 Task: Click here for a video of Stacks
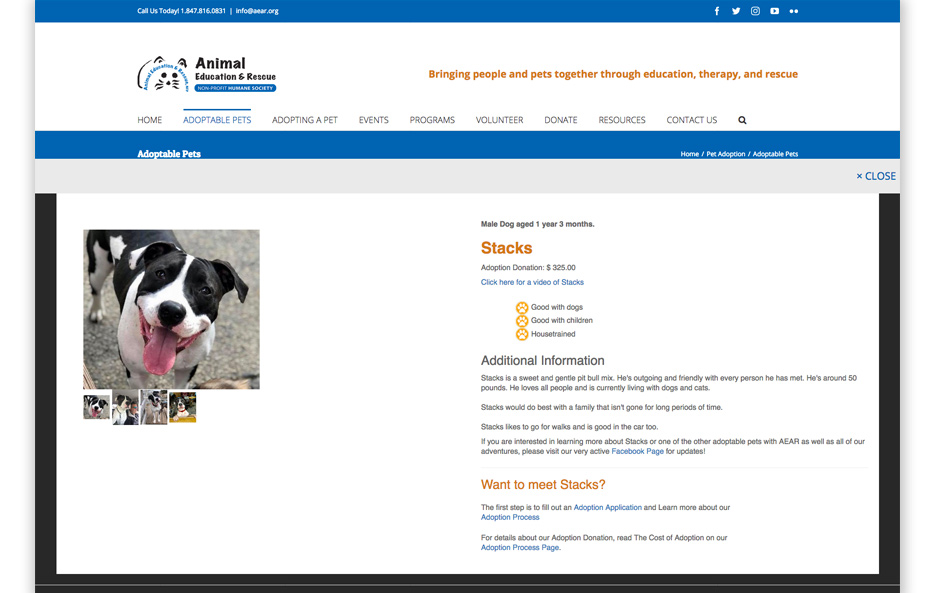click(x=531, y=282)
